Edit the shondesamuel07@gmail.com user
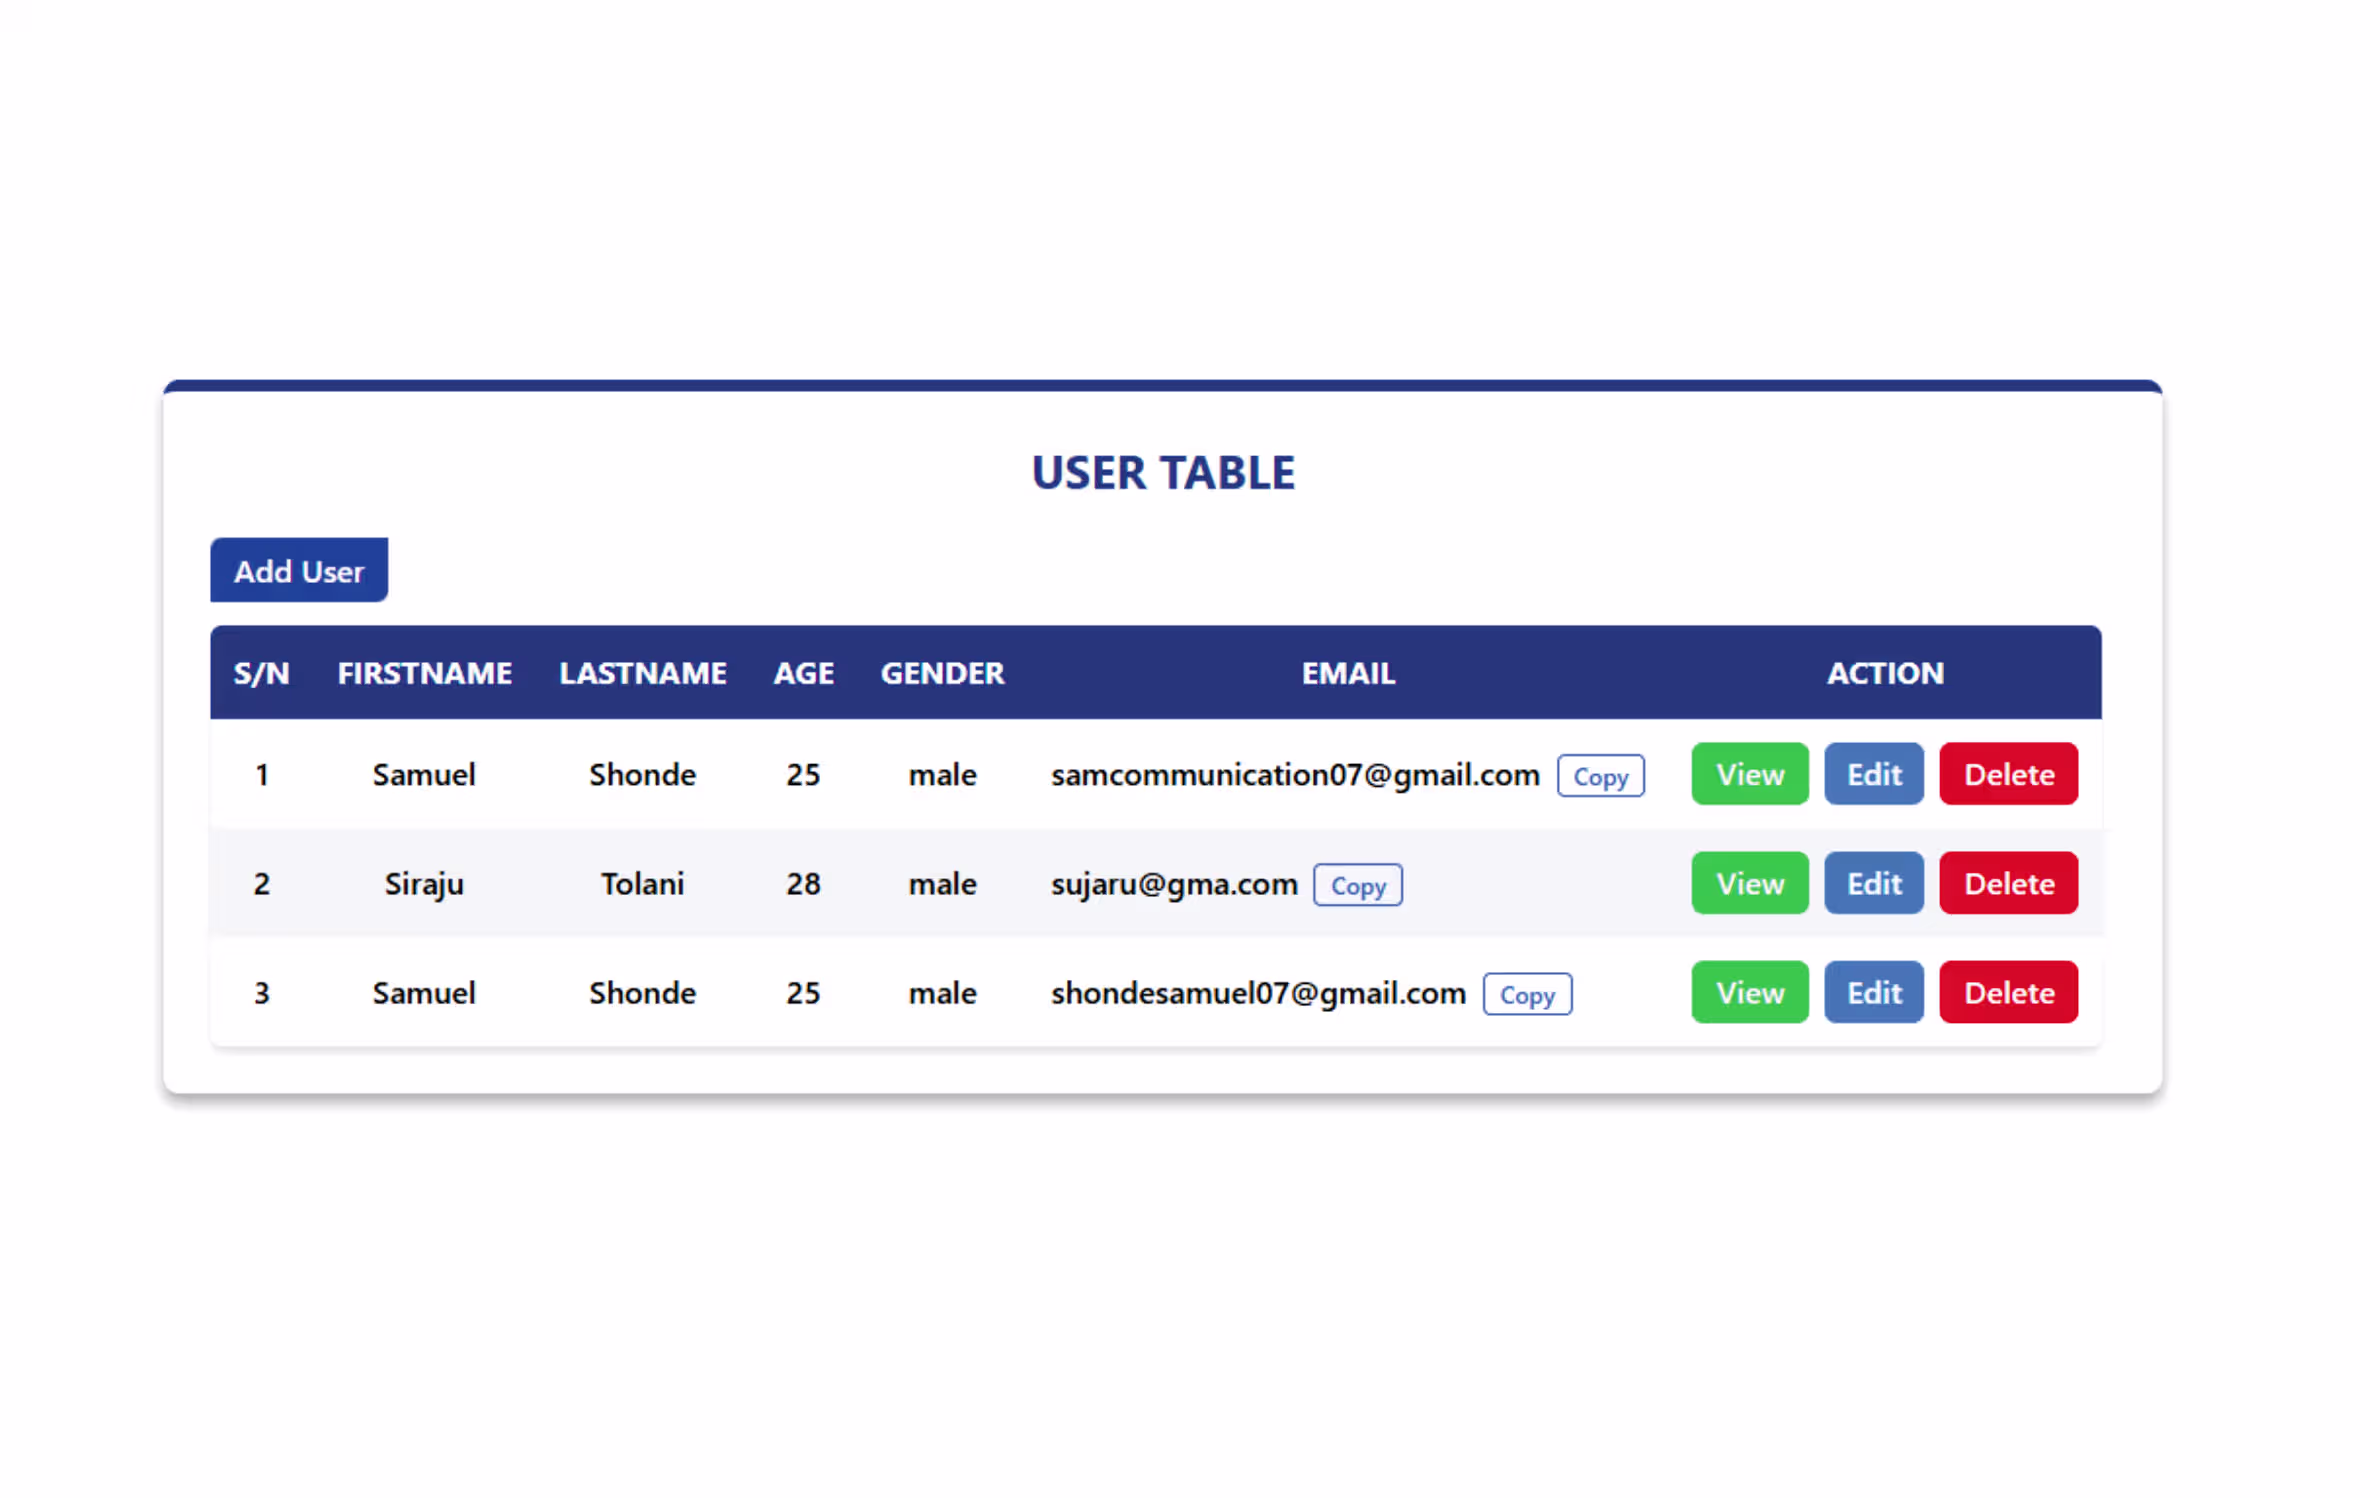 pyautogui.click(x=1874, y=992)
